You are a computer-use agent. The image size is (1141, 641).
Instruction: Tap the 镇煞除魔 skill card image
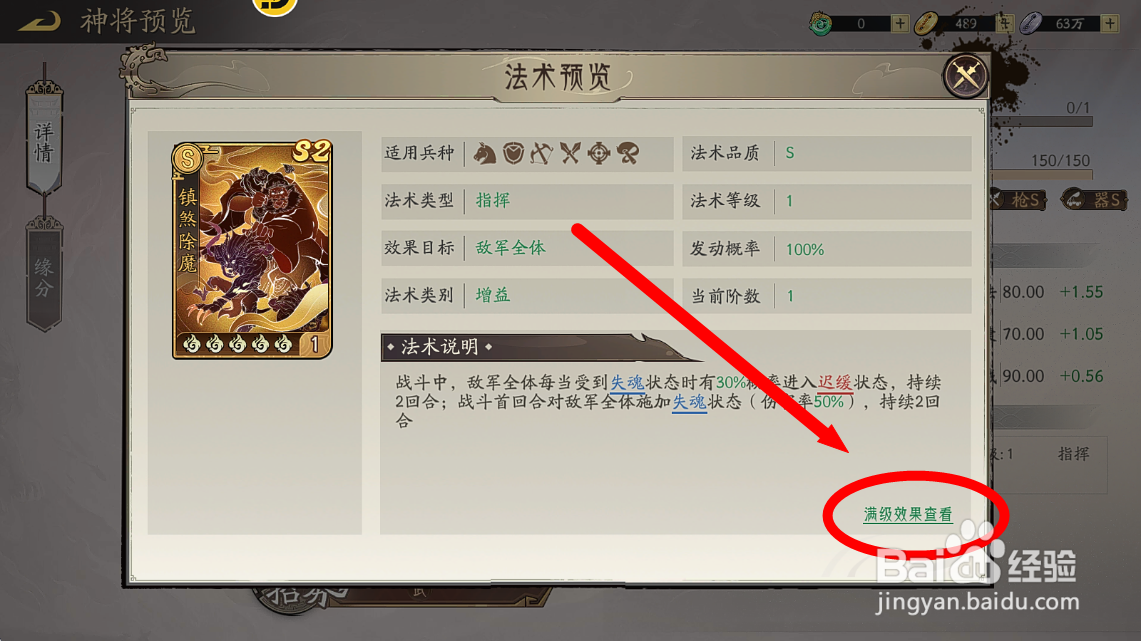coord(252,250)
